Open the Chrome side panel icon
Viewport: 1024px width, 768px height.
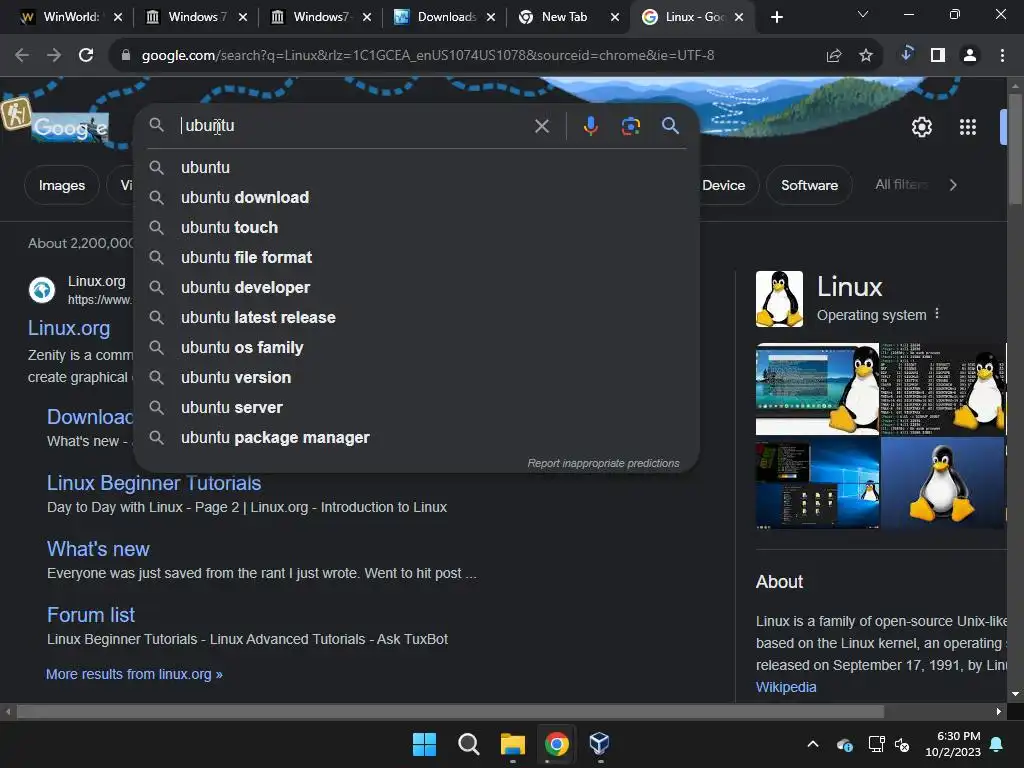tap(938, 56)
